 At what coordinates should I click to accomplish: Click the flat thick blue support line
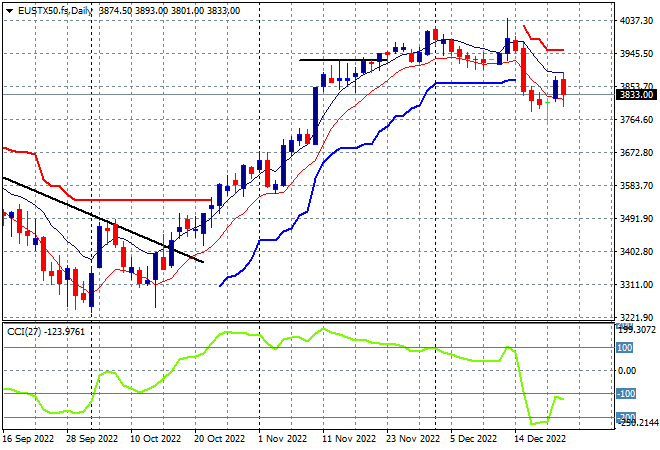[469, 83]
